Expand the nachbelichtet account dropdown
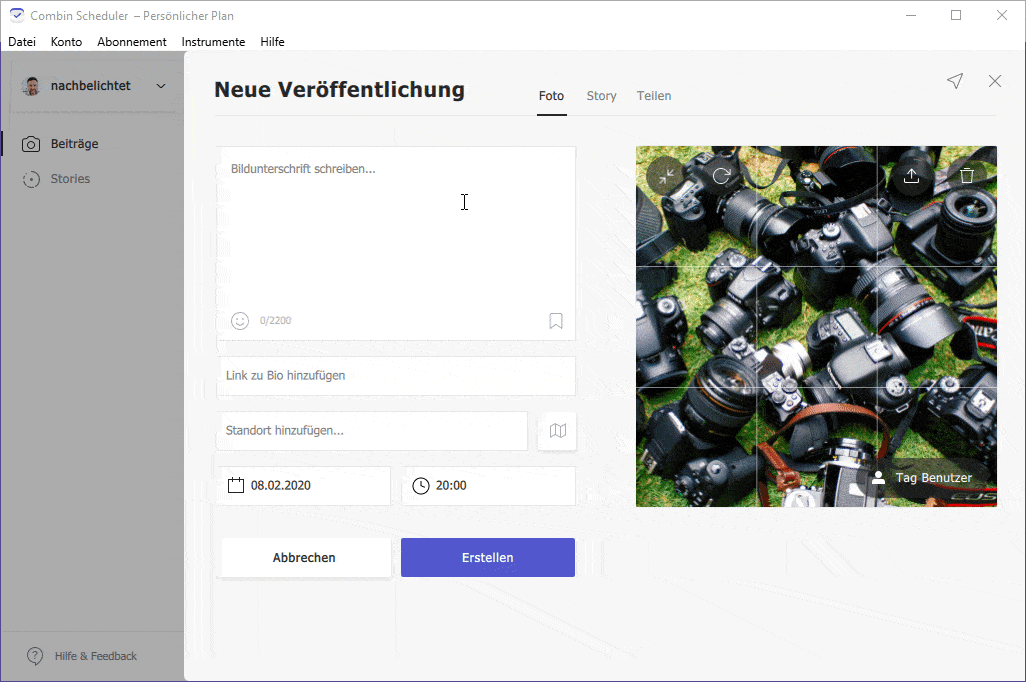 coord(161,86)
